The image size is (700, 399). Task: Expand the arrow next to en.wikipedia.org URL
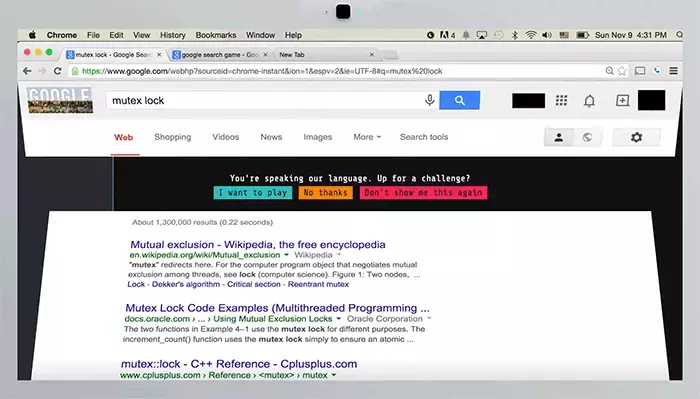pos(286,255)
